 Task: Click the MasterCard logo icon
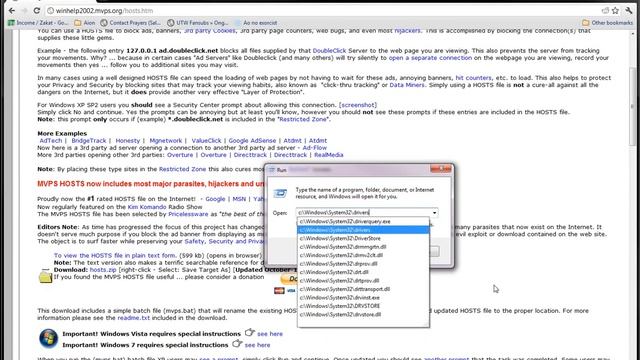279,291
